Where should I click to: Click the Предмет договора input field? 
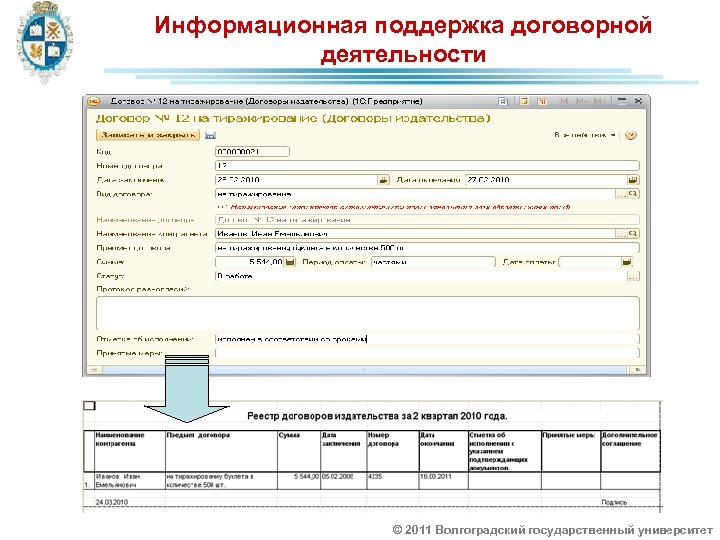point(427,248)
